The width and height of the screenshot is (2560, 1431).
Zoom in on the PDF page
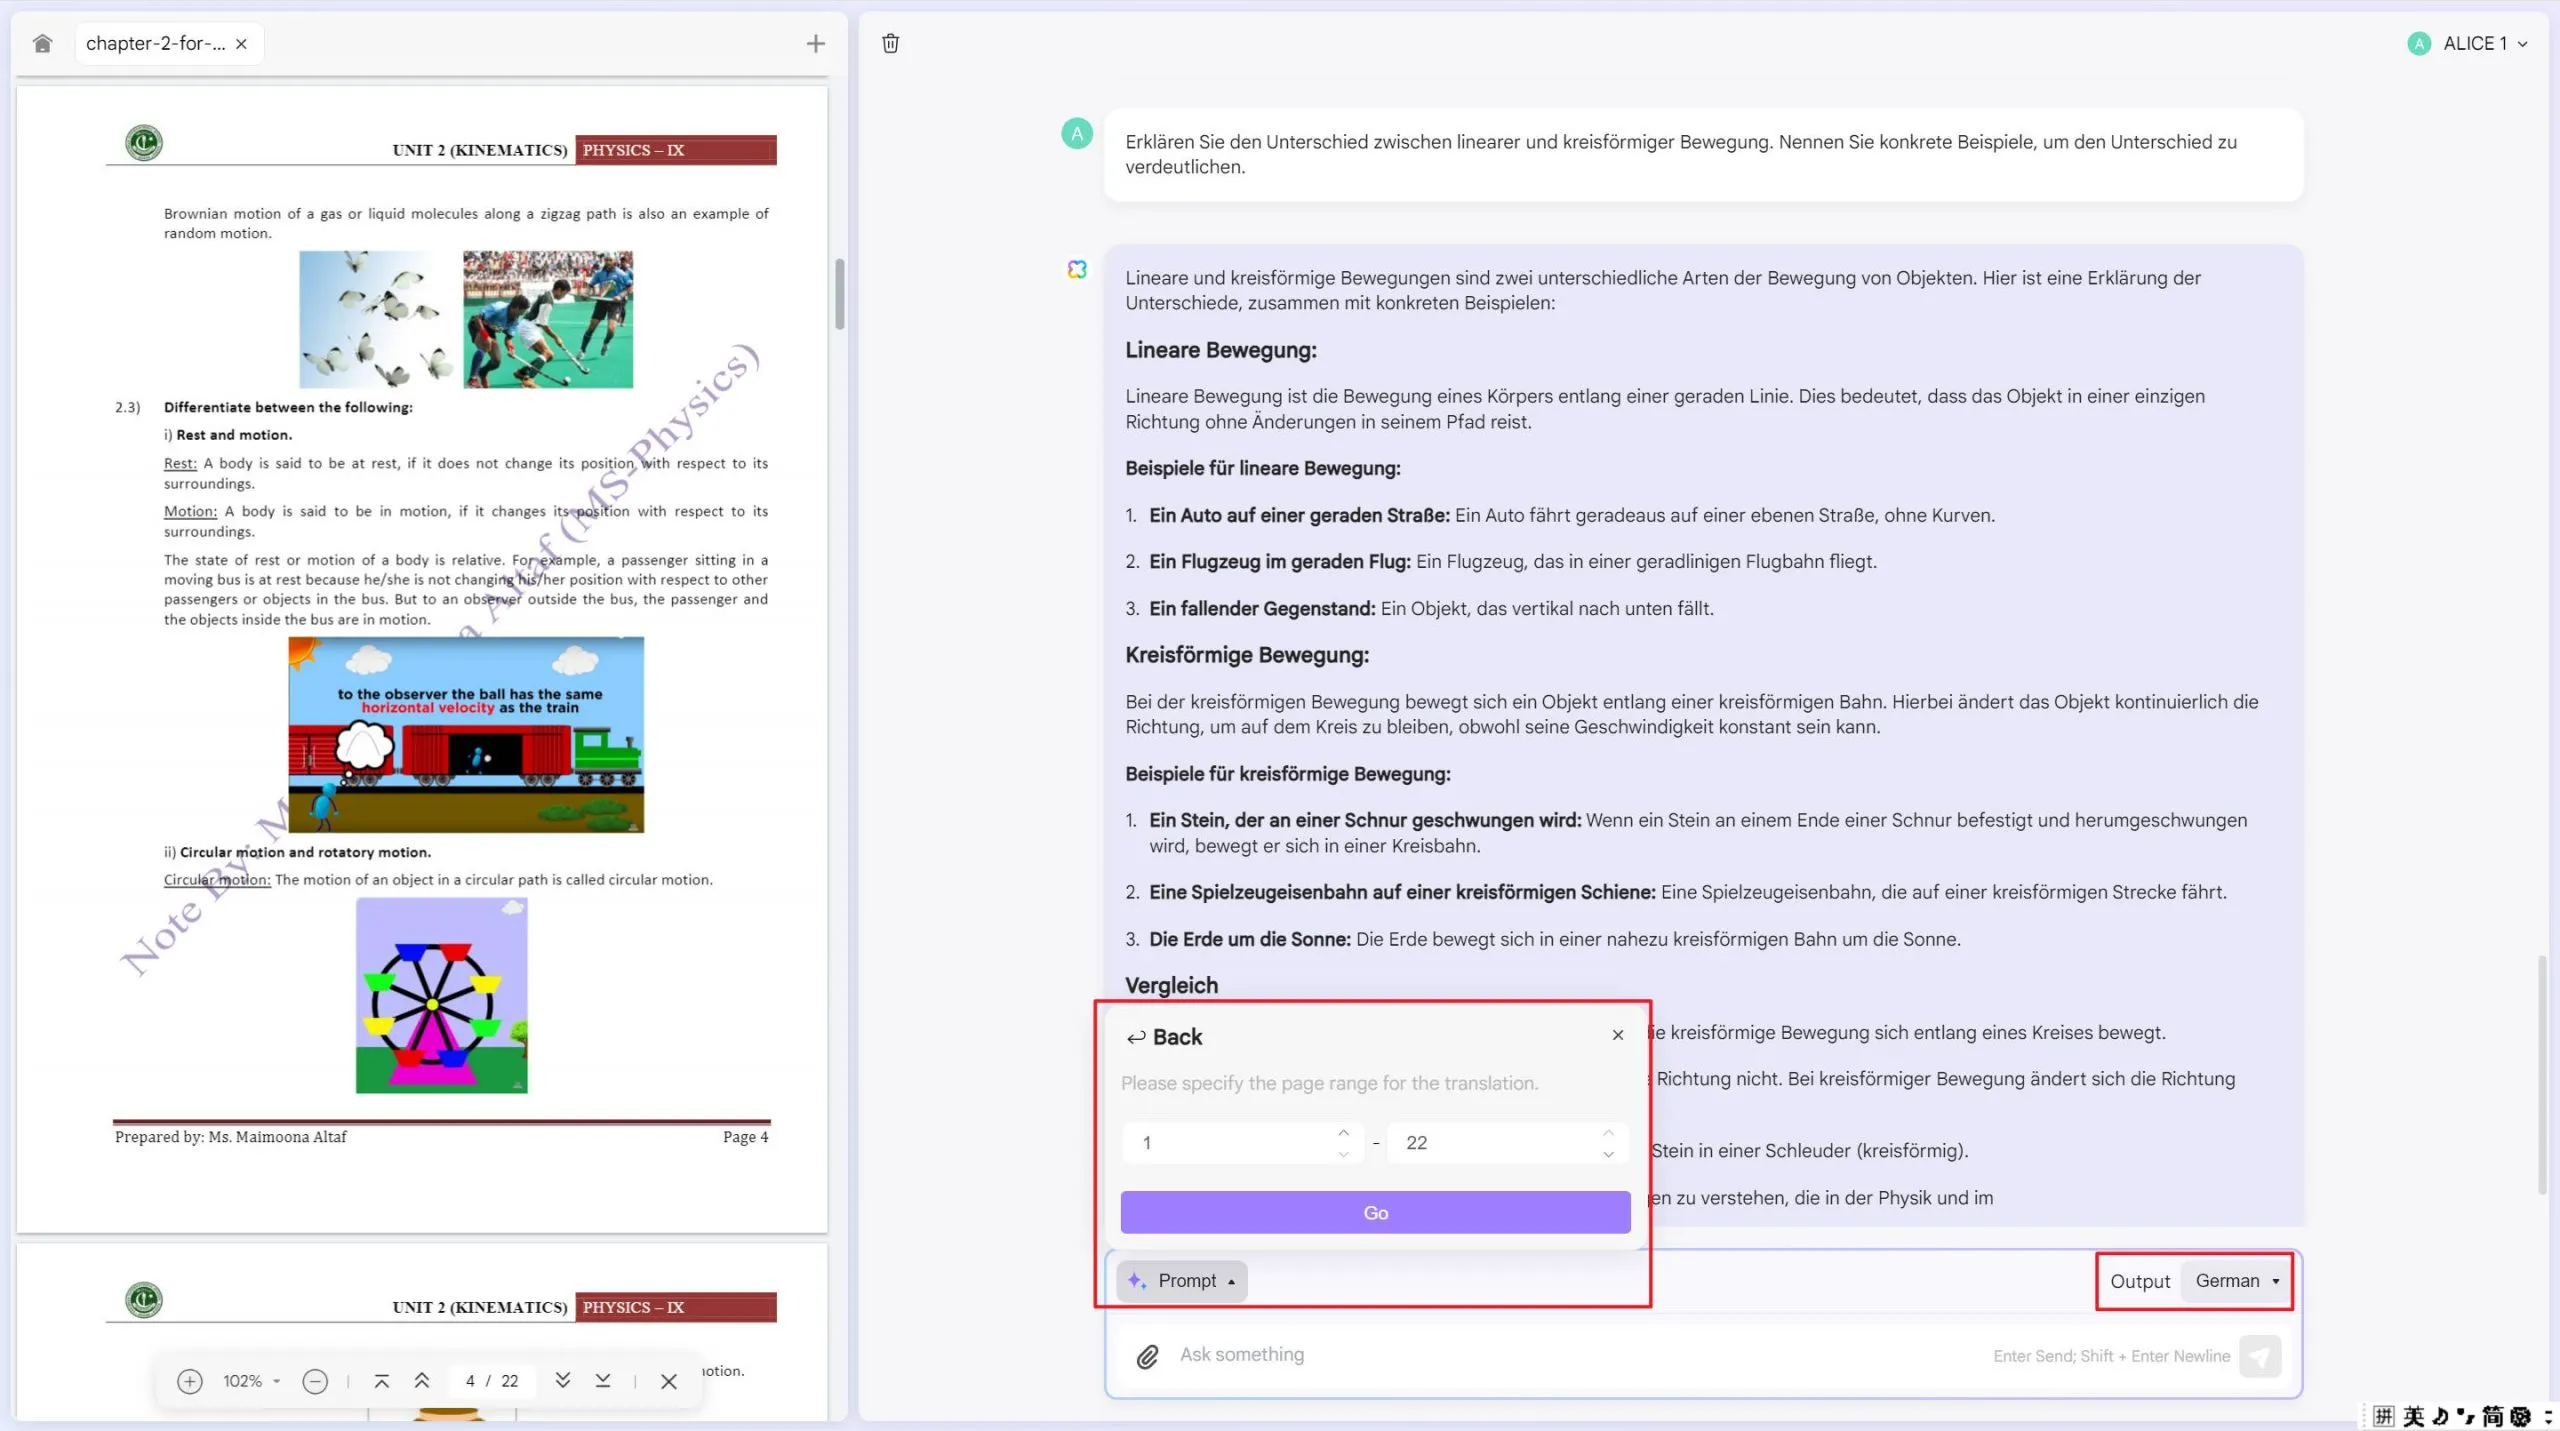[x=188, y=1381]
